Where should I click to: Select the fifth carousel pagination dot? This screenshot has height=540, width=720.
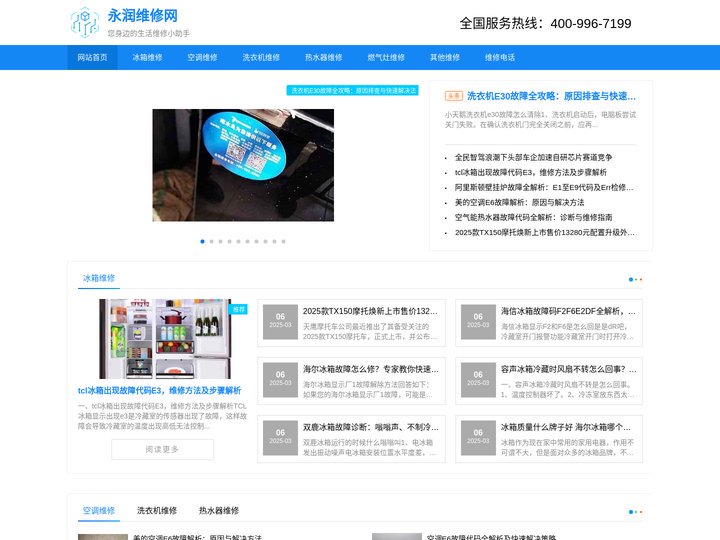(x=238, y=242)
